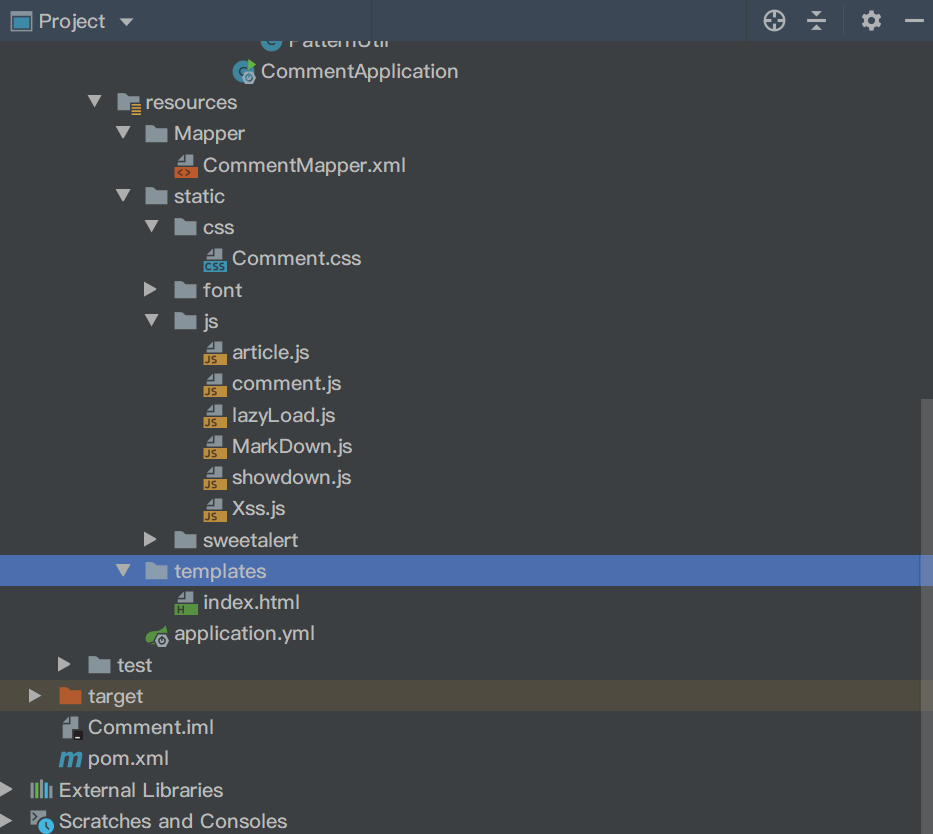Expand the sweetalert folder
Screen dimensions: 933x834
[151, 540]
